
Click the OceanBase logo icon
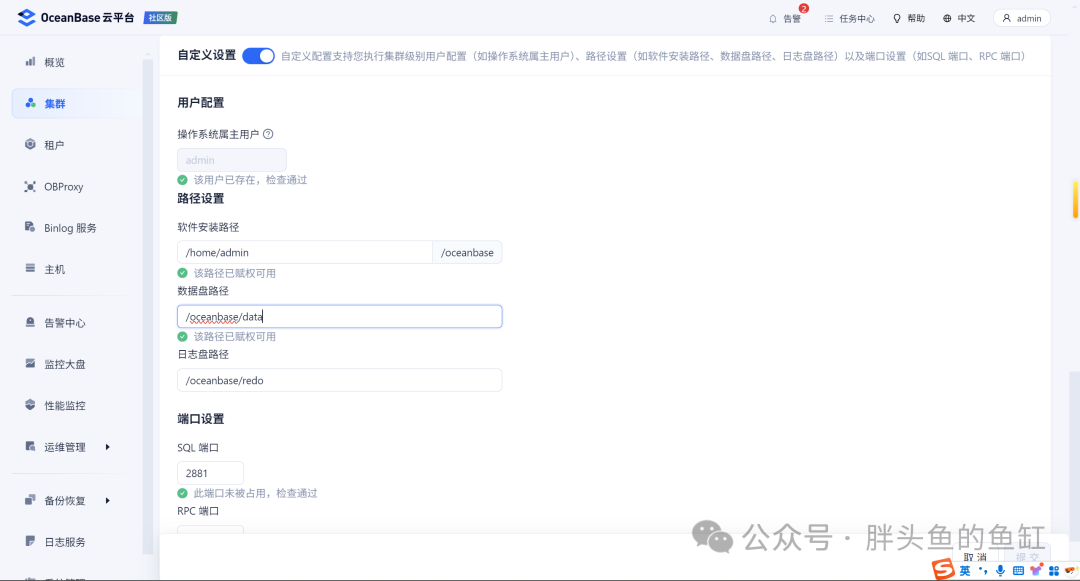click(26, 17)
